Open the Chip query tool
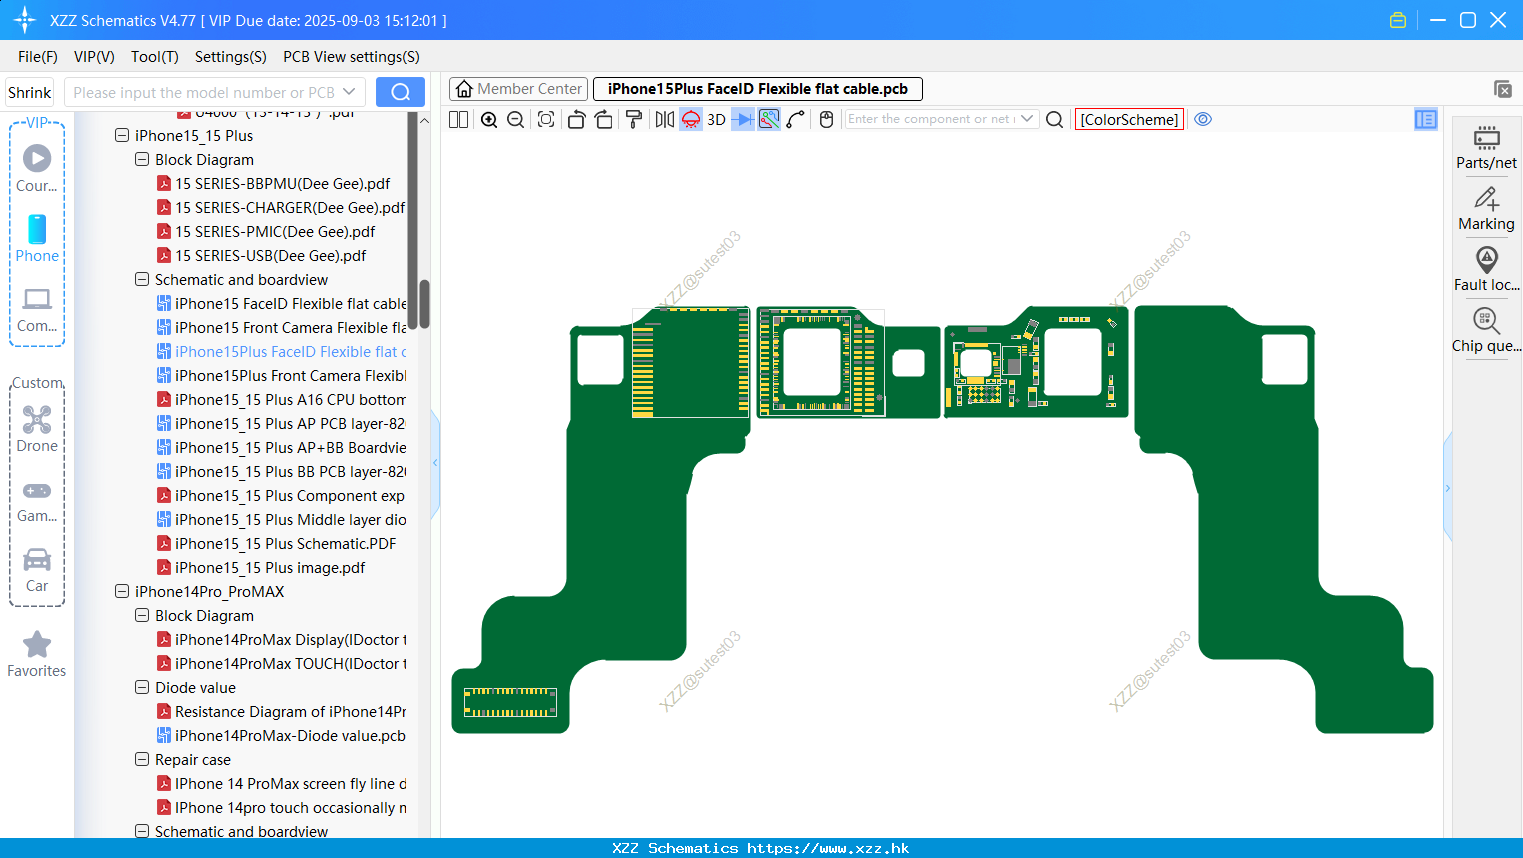 1486,331
